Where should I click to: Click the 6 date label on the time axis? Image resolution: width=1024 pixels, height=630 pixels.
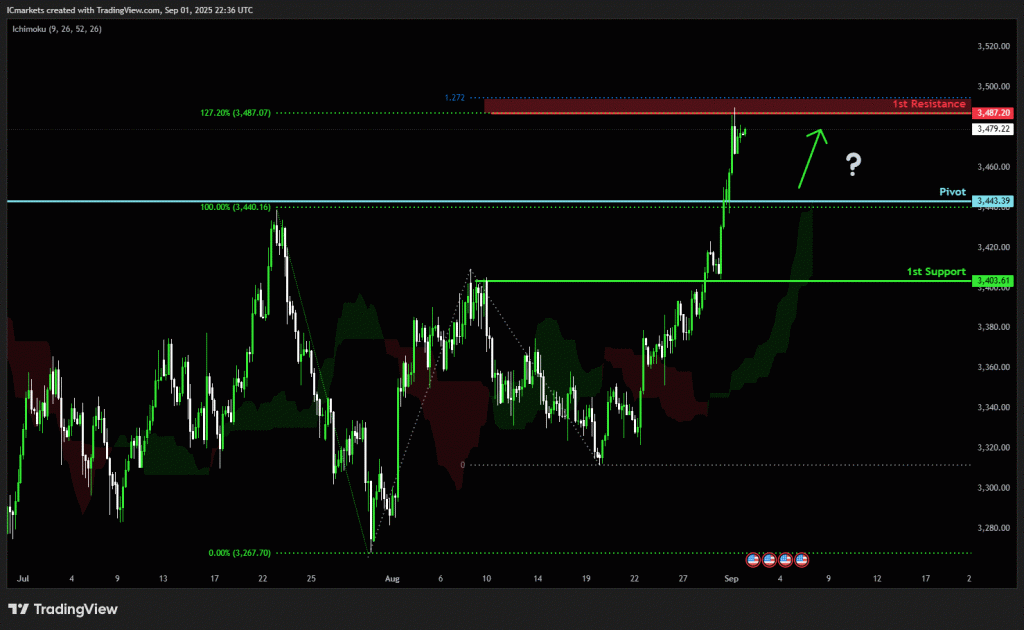click(x=441, y=578)
